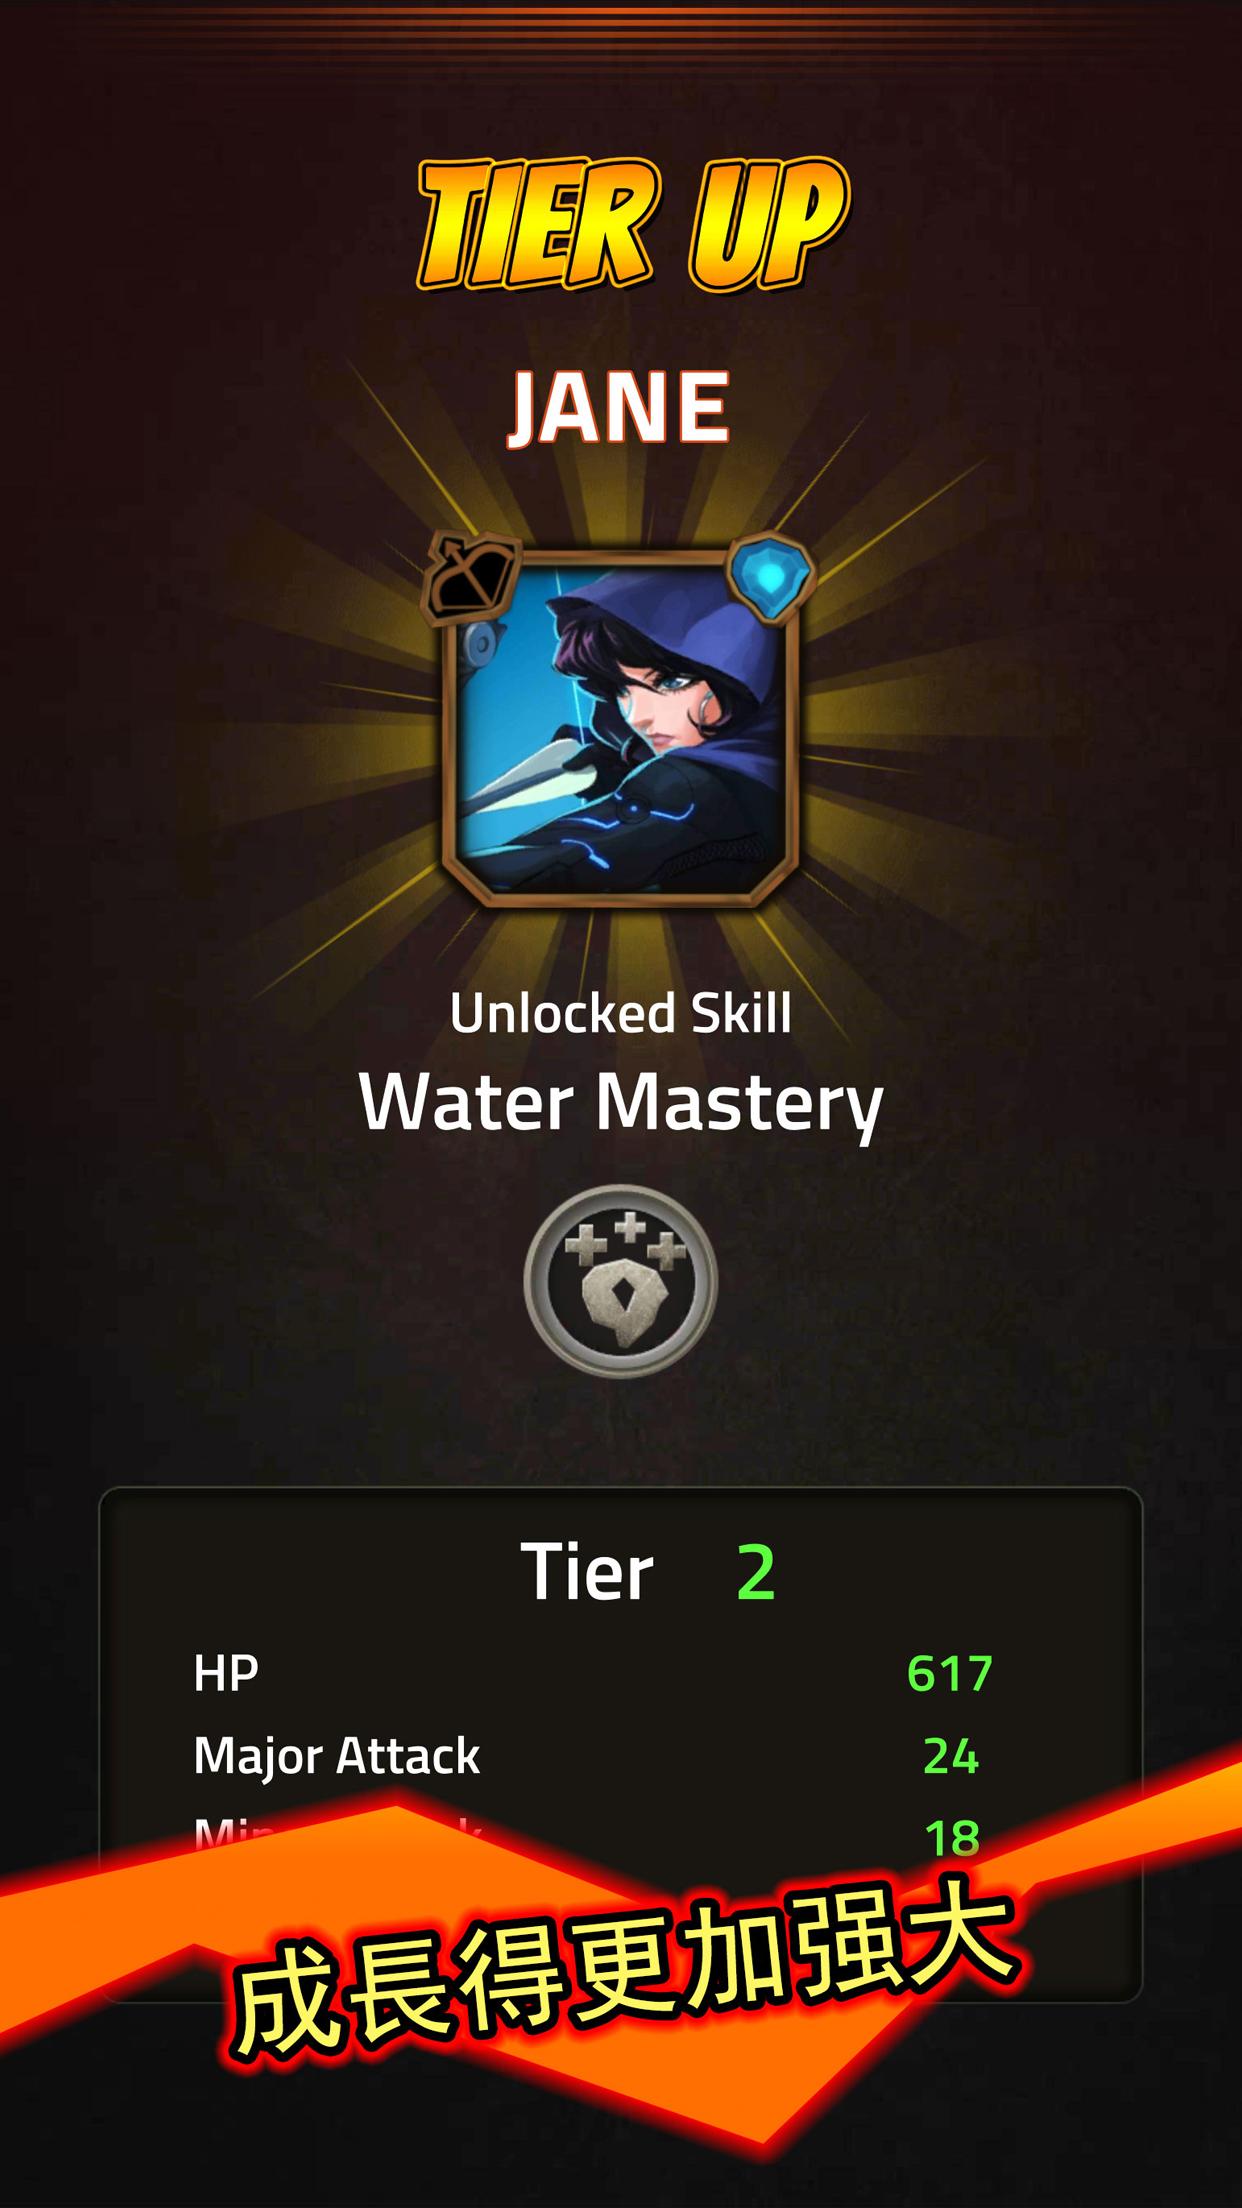Image resolution: width=1242 pixels, height=2208 pixels.
Task: Tap the TIER UP title banner
Action: click(631, 223)
